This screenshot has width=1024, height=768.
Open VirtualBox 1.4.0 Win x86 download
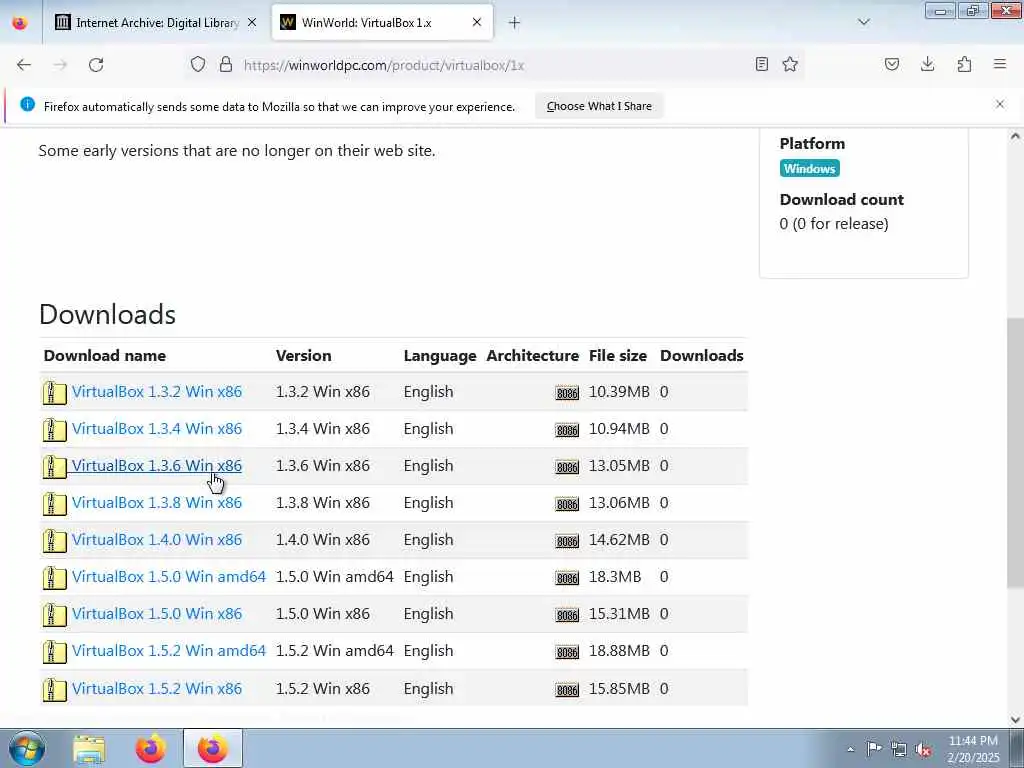tap(157, 539)
